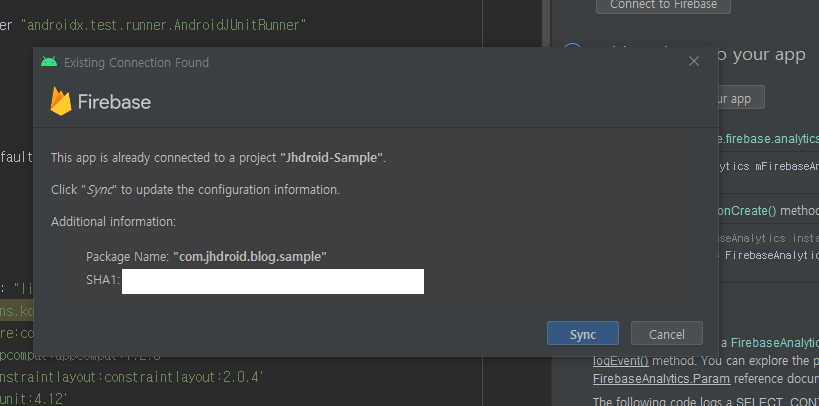Click the "Existing Connection Found" title text
This screenshot has height=406, width=819.
(136, 62)
